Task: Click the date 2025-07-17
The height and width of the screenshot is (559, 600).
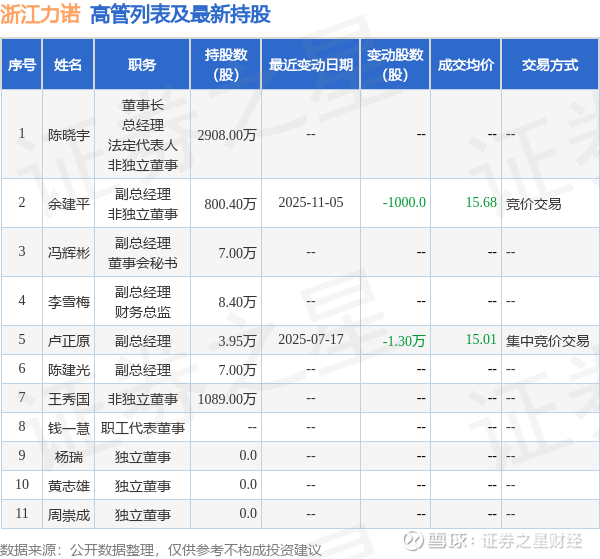Action: [311, 339]
